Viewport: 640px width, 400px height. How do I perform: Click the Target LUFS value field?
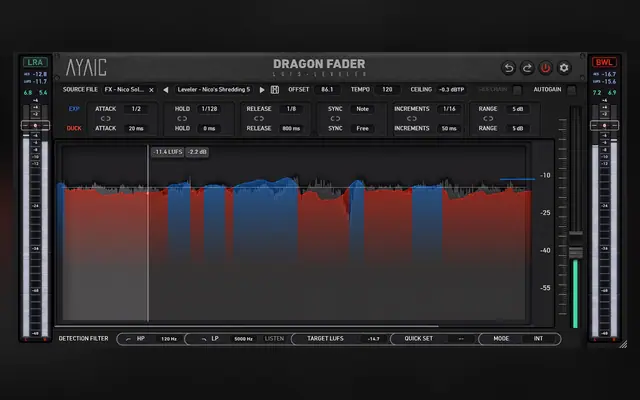coord(373,339)
